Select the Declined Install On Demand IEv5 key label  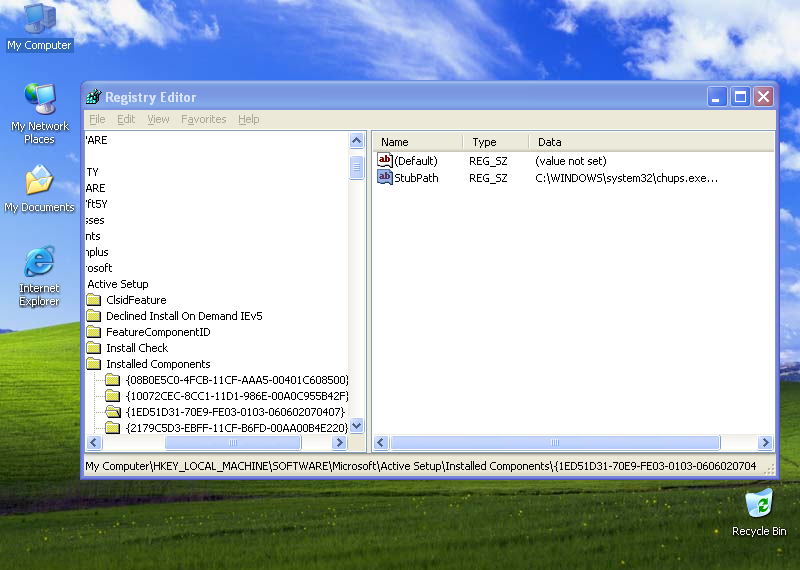(x=184, y=316)
